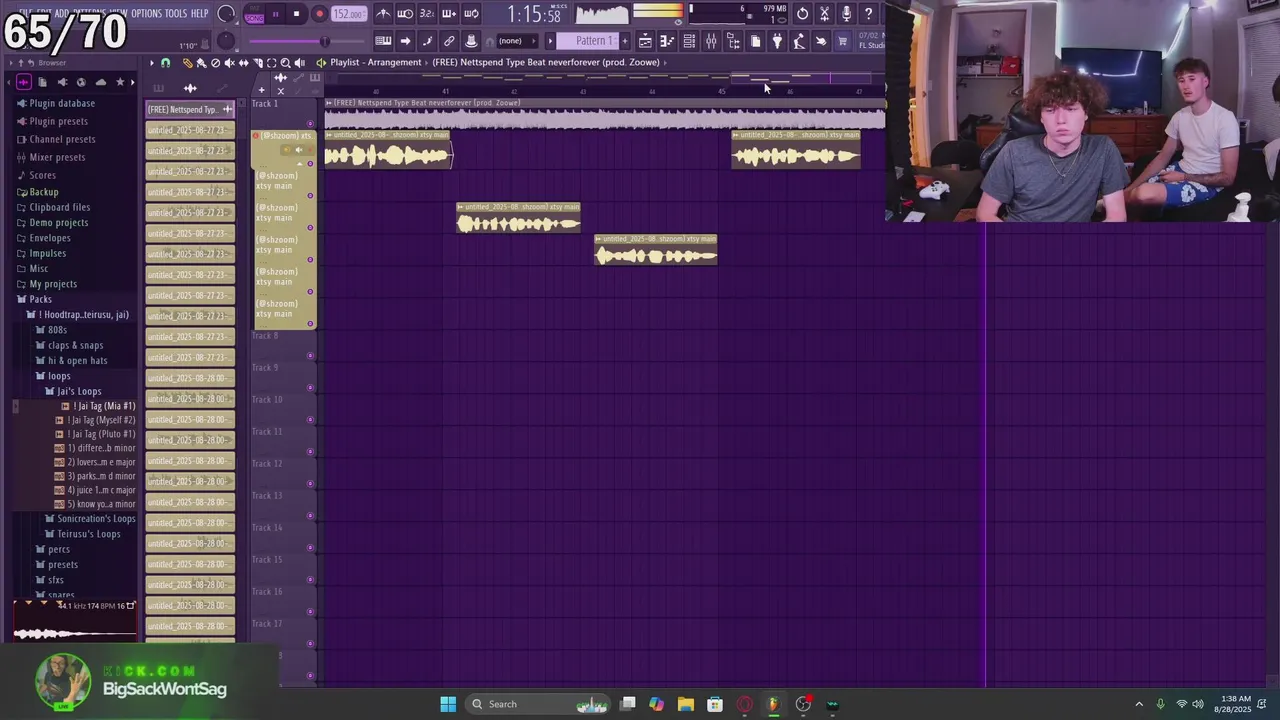Click bar 45 on the playlist timeline ruler
The image size is (1280, 720).
point(721,91)
